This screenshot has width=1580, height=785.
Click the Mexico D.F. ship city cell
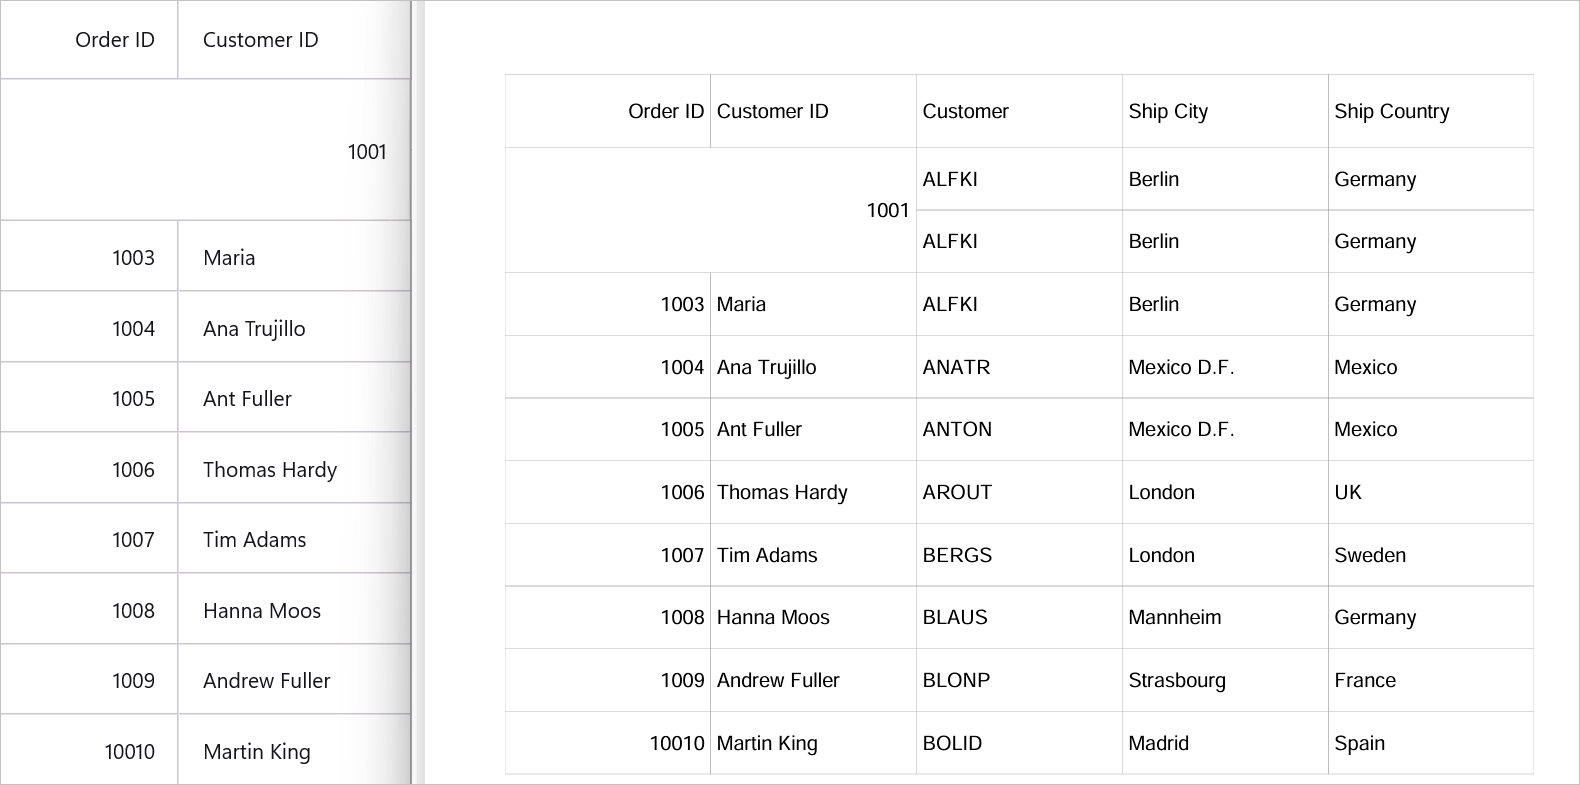pyautogui.click(x=1181, y=367)
